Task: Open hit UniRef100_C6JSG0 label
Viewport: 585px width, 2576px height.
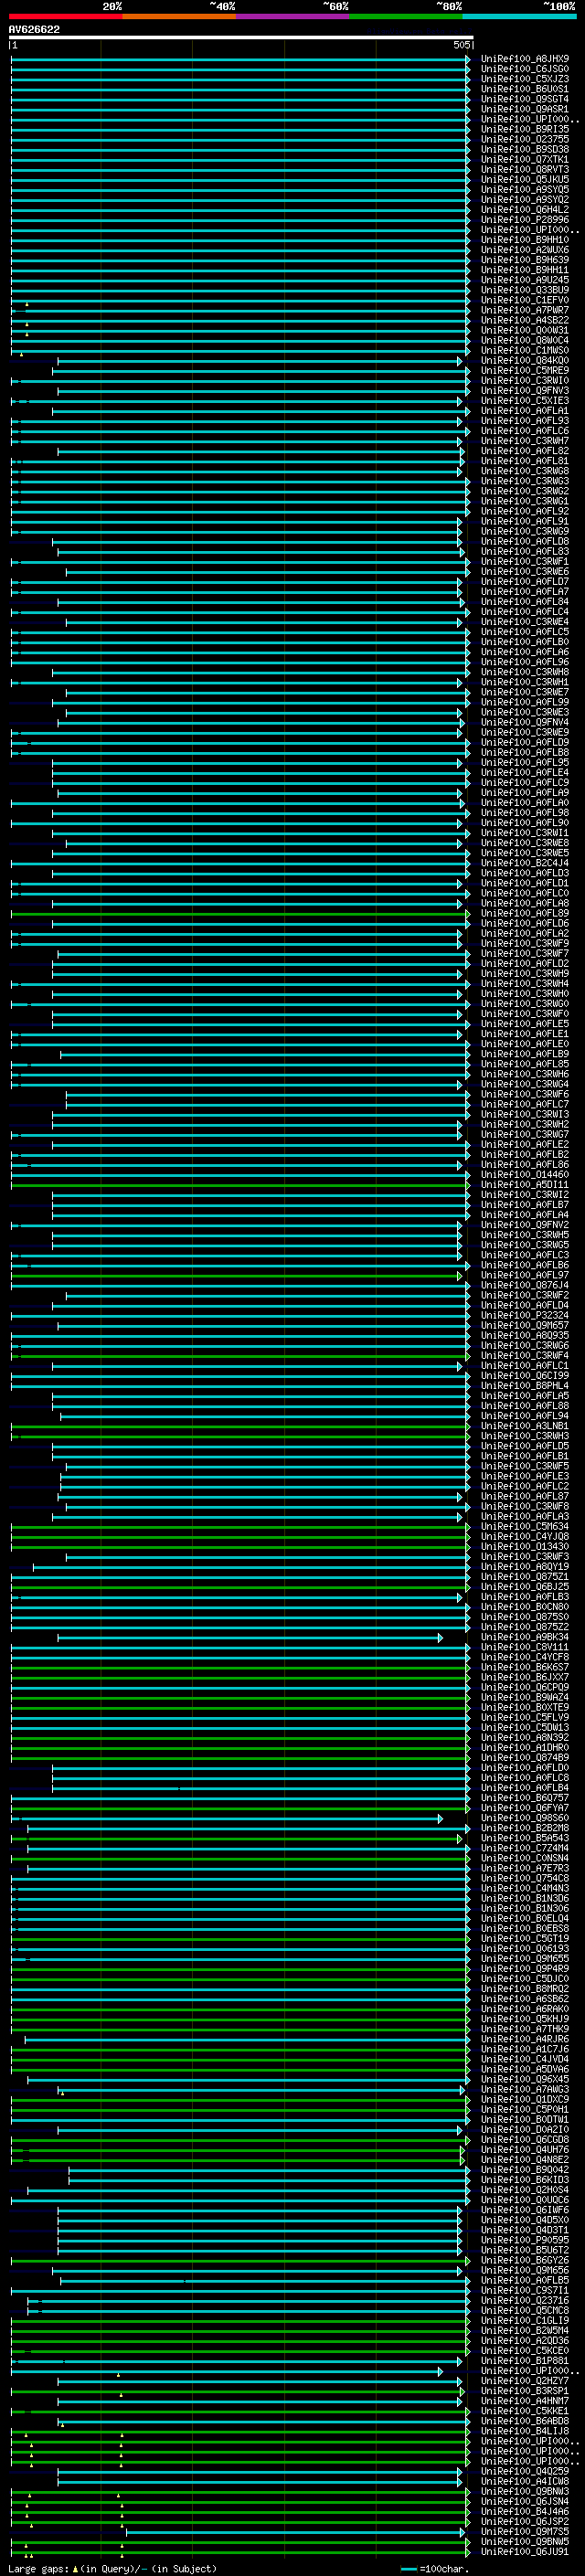Action: (525, 69)
